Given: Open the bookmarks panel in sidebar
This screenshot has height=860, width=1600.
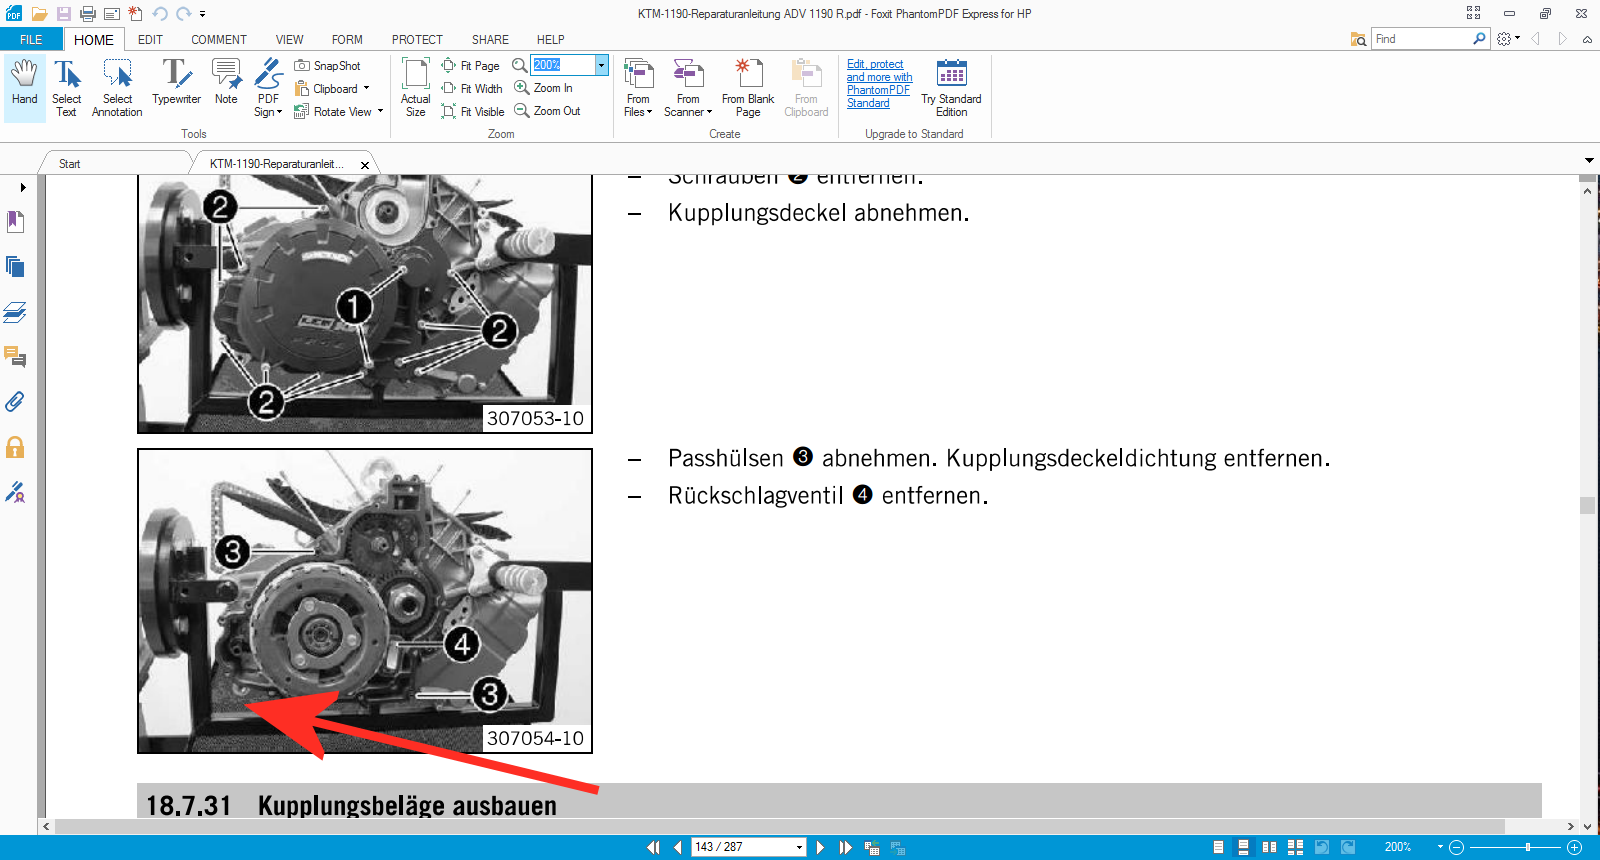Looking at the screenshot, I should (15, 222).
